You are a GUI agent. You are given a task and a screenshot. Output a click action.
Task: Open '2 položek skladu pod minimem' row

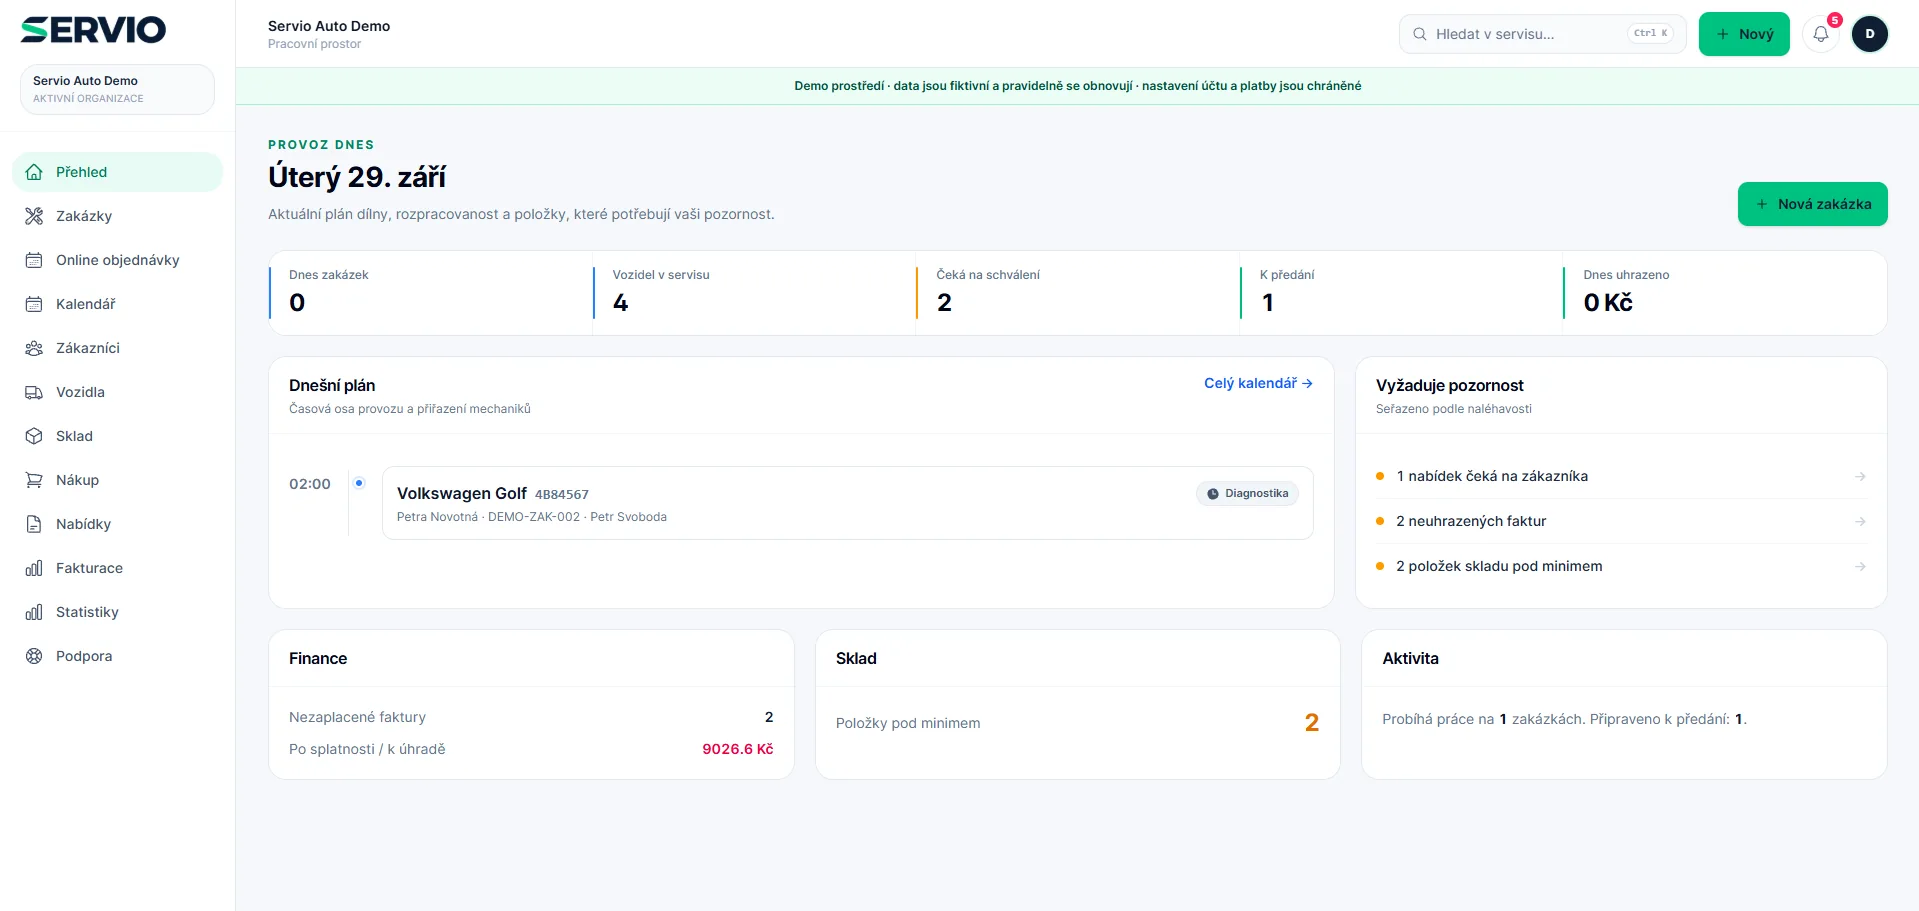click(x=1621, y=566)
